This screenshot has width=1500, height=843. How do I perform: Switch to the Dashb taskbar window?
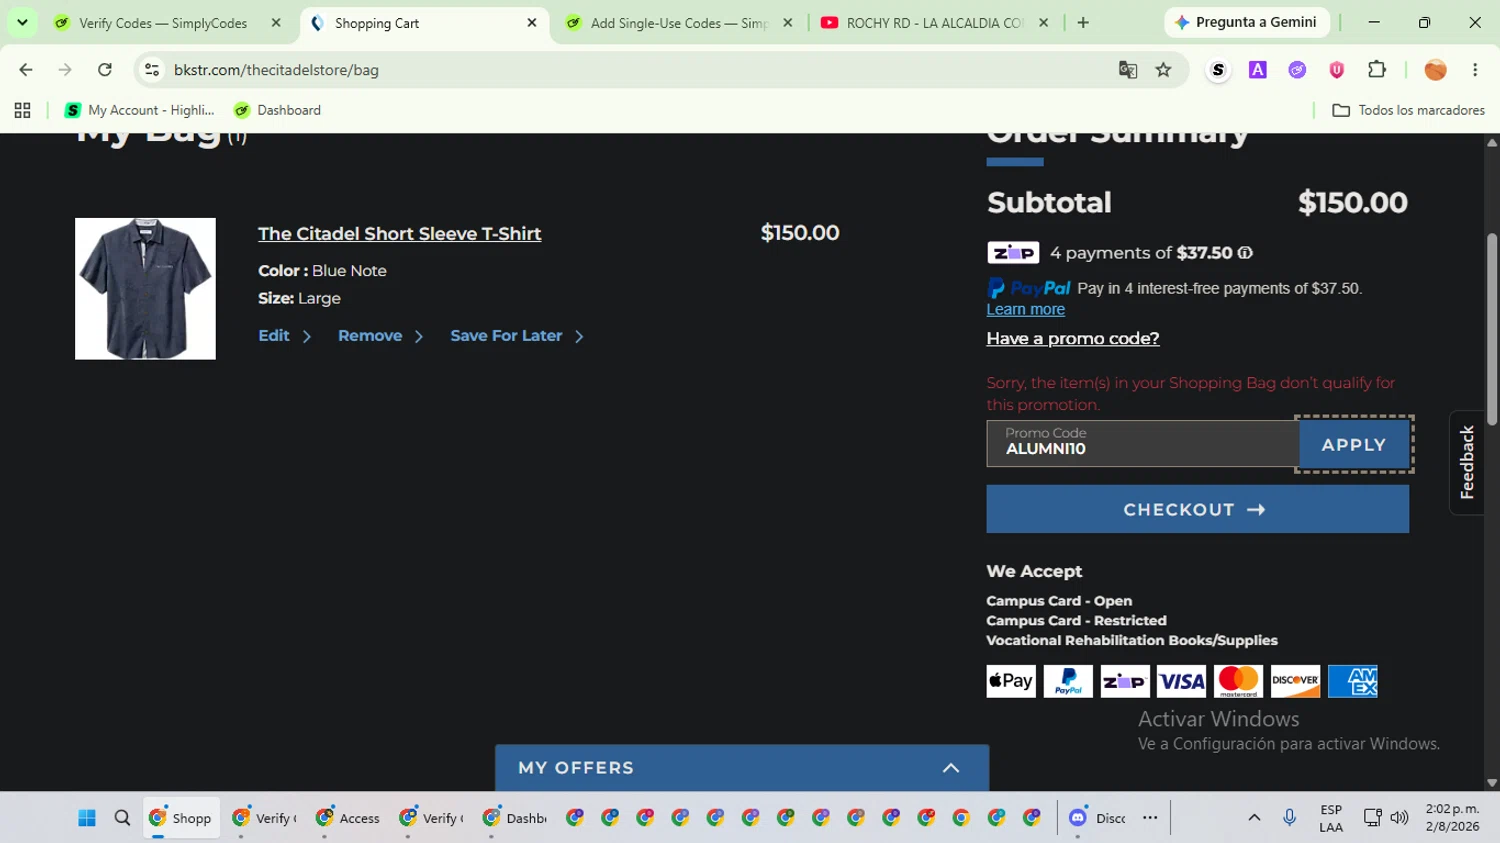[515, 818]
